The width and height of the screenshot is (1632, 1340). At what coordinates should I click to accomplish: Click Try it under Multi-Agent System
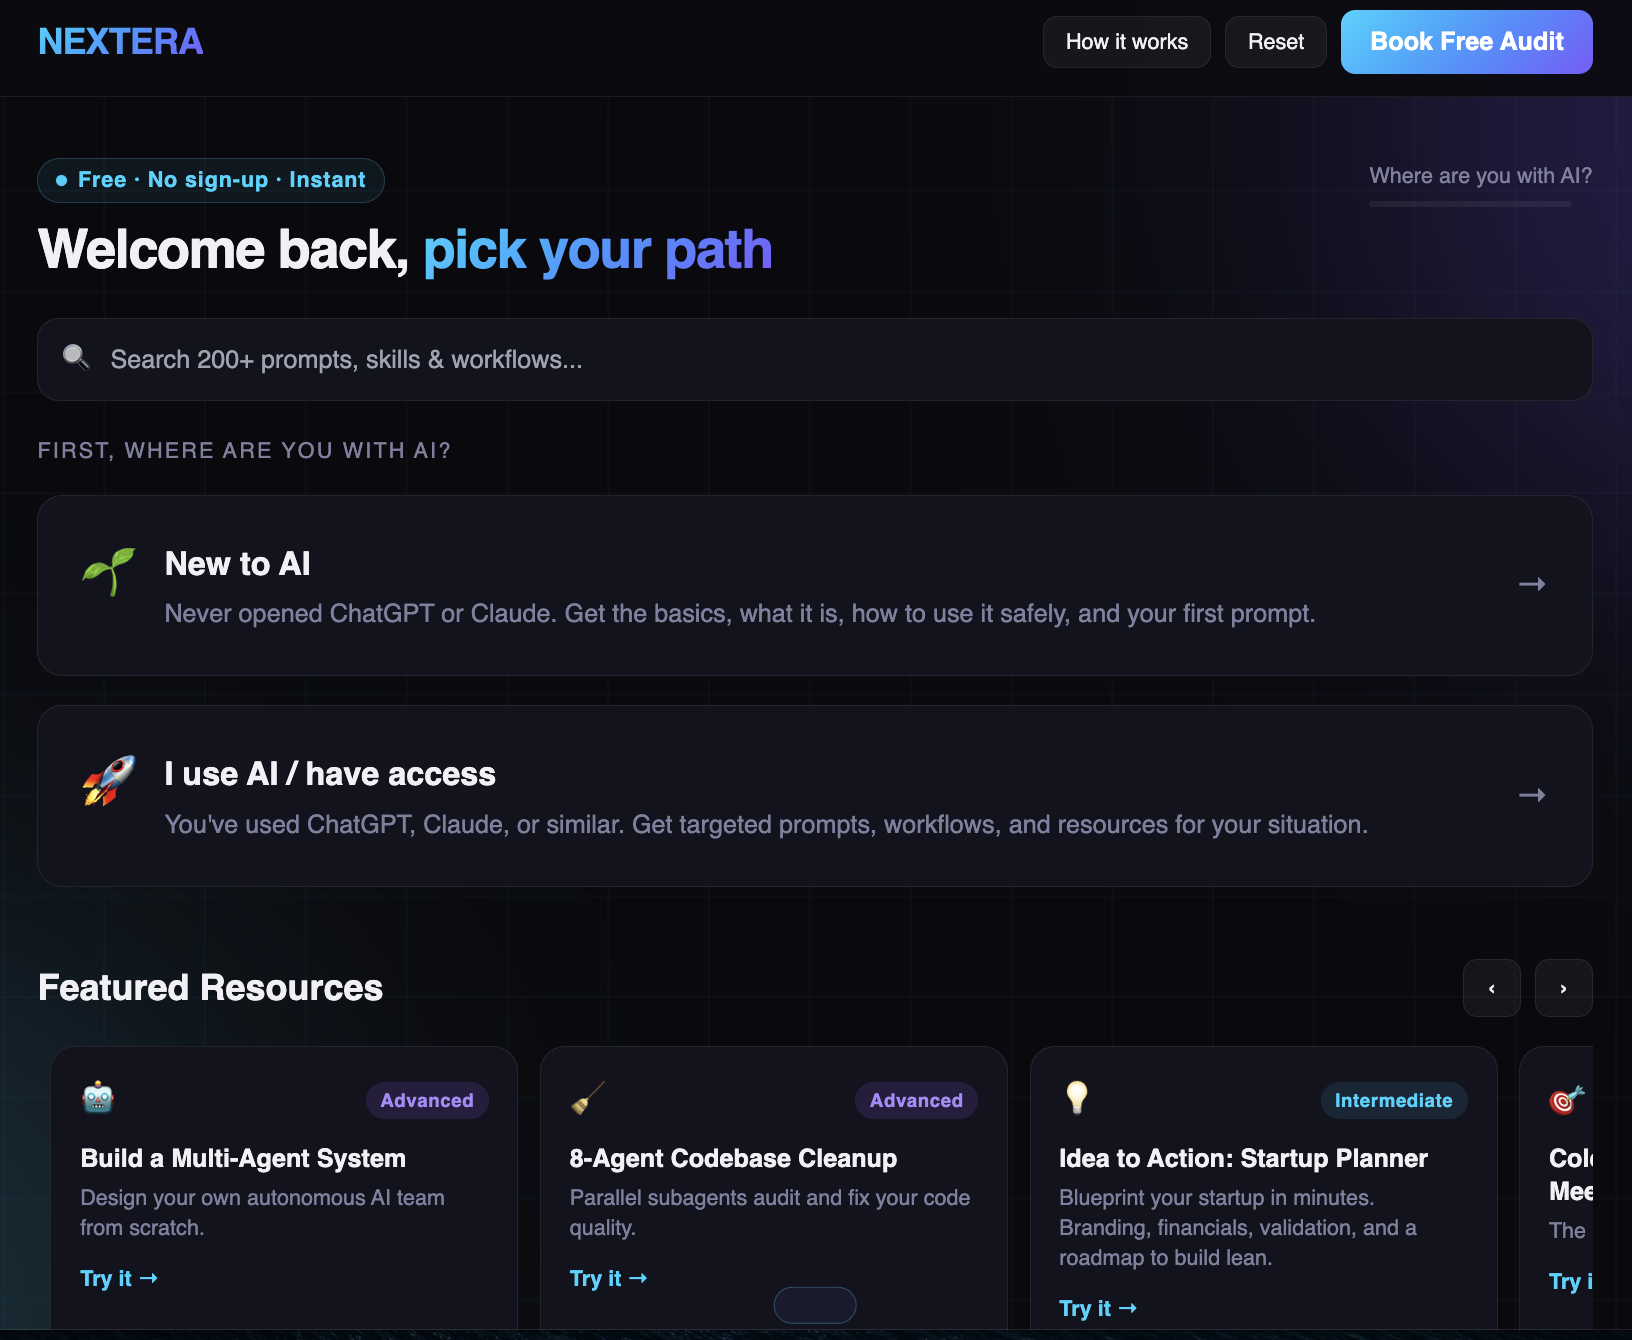[x=119, y=1278]
